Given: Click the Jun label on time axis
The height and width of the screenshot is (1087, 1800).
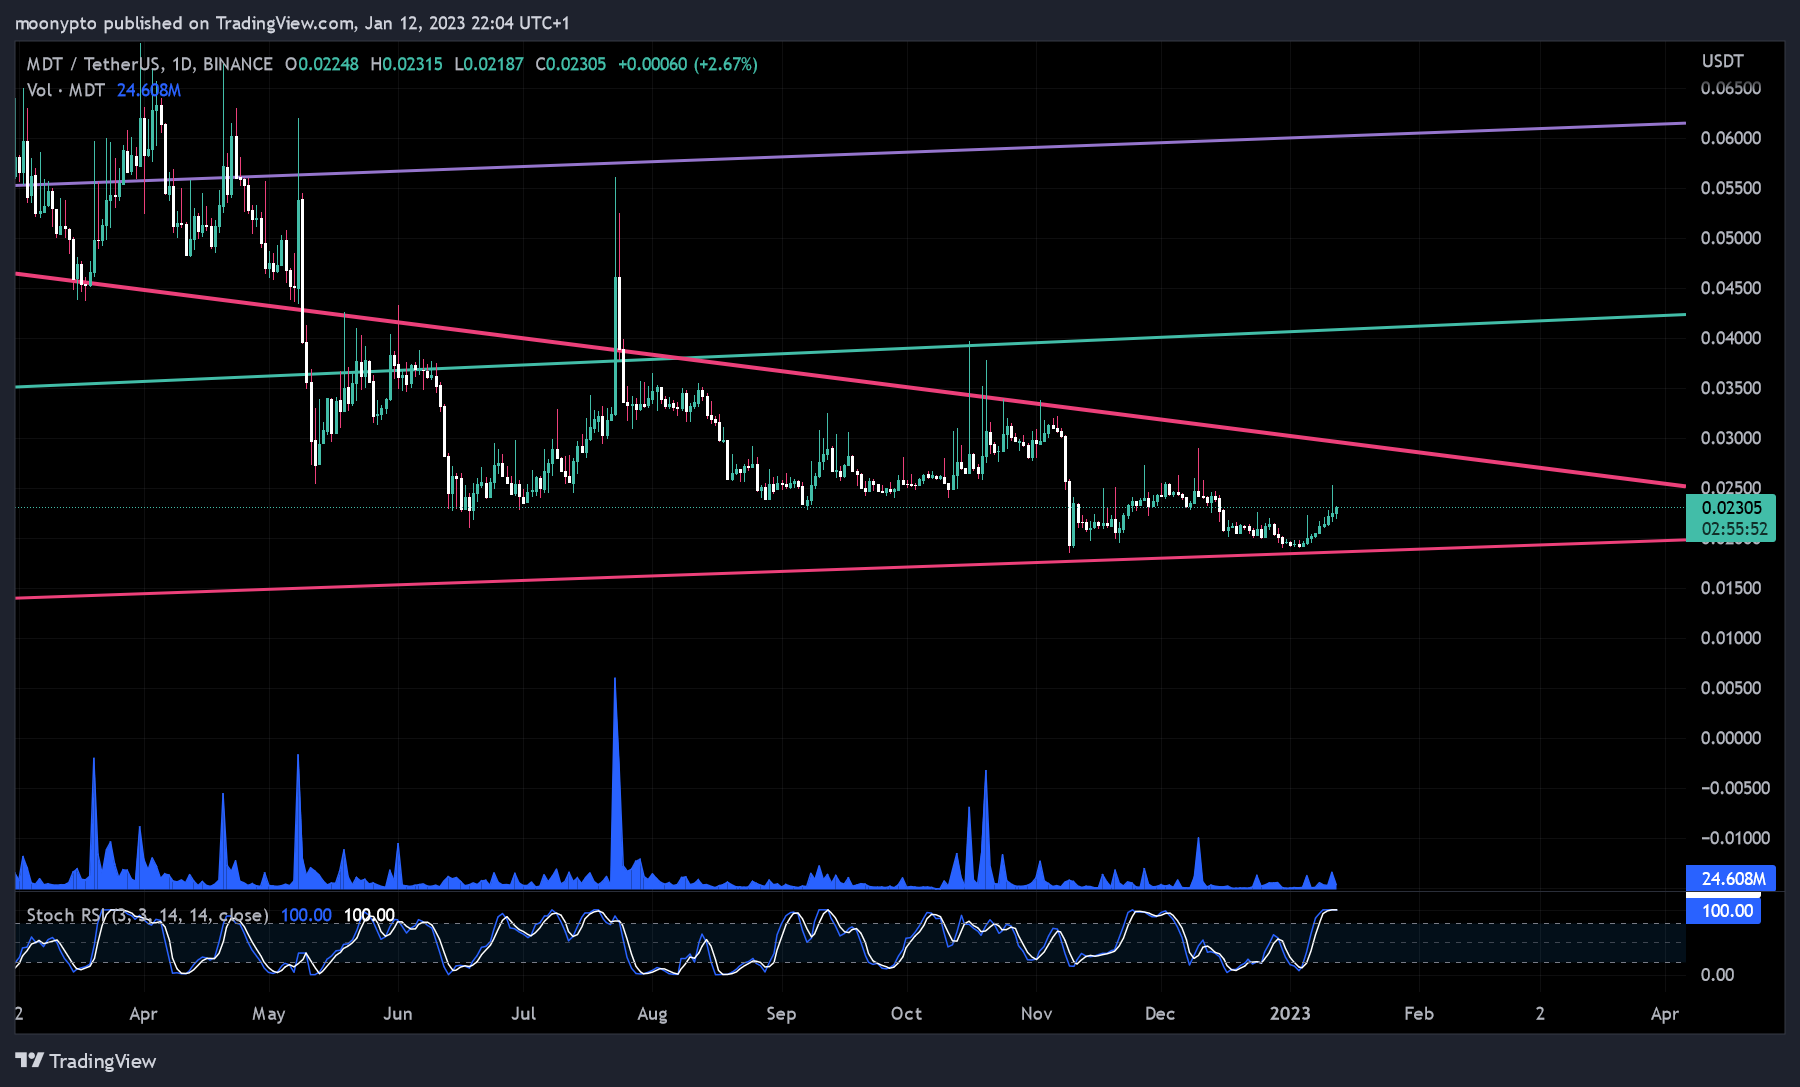Looking at the screenshot, I should 398,1014.
